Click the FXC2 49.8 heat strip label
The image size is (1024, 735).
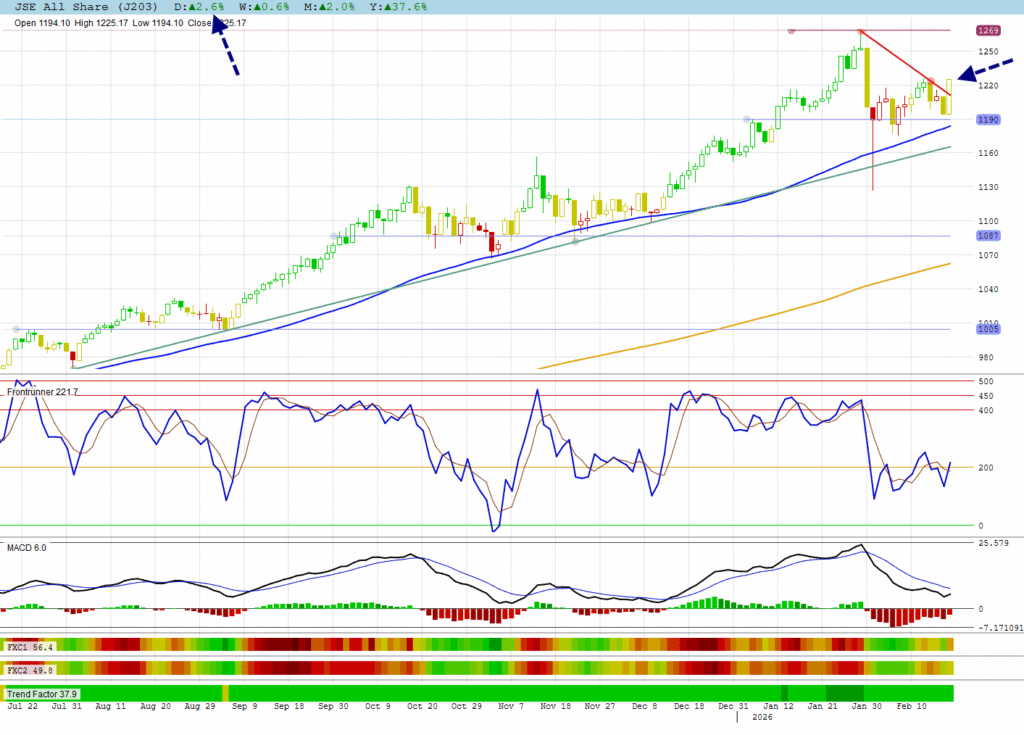tap(29, 669)
